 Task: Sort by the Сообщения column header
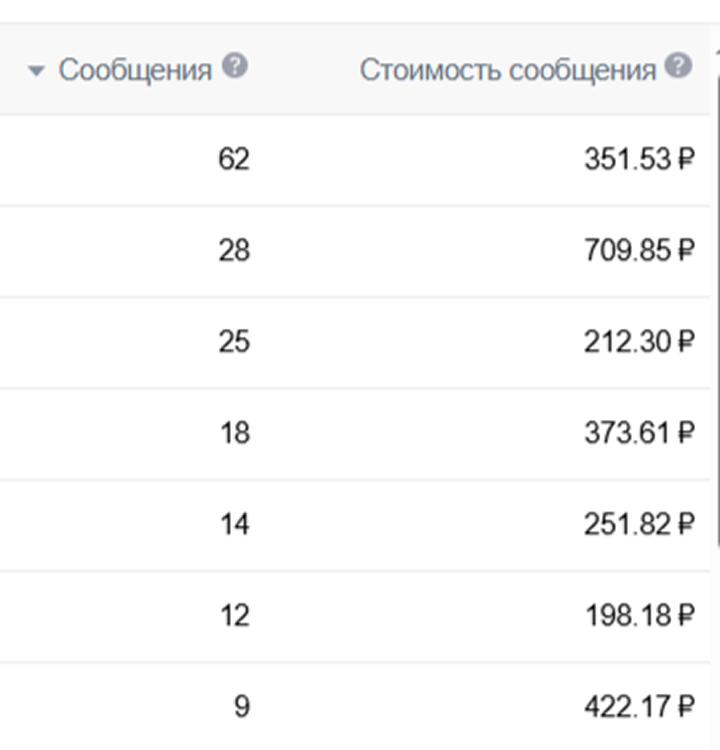(135, 70)
